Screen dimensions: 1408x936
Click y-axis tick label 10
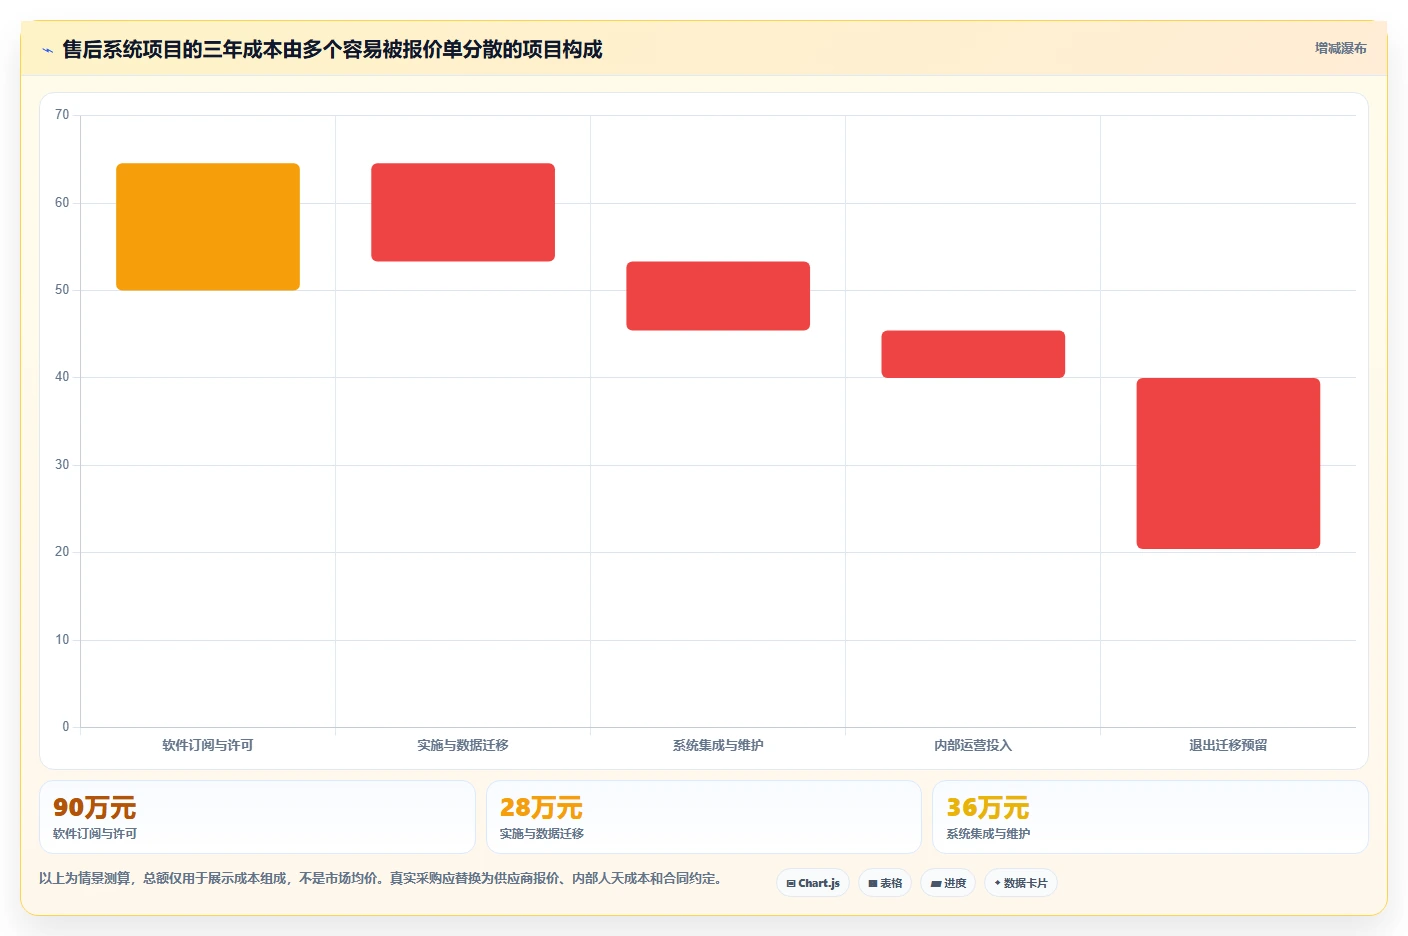pos(62,640)
